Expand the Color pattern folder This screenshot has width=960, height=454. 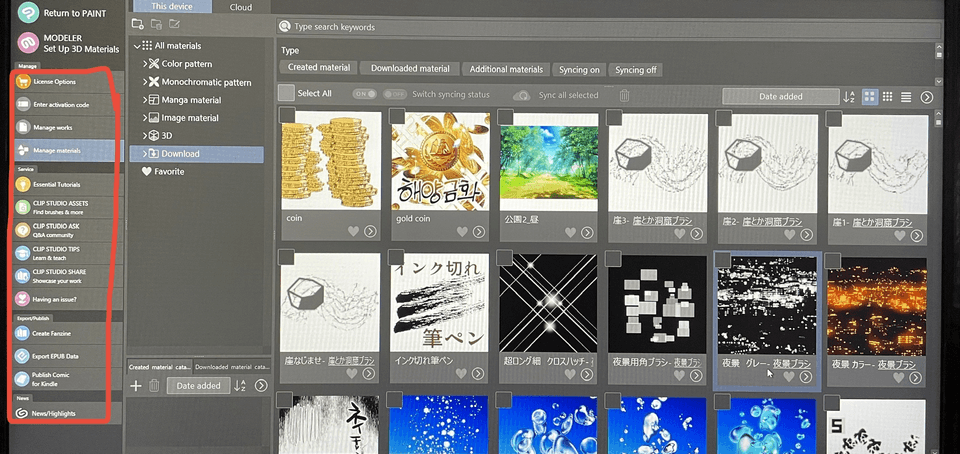coord(145,64)
